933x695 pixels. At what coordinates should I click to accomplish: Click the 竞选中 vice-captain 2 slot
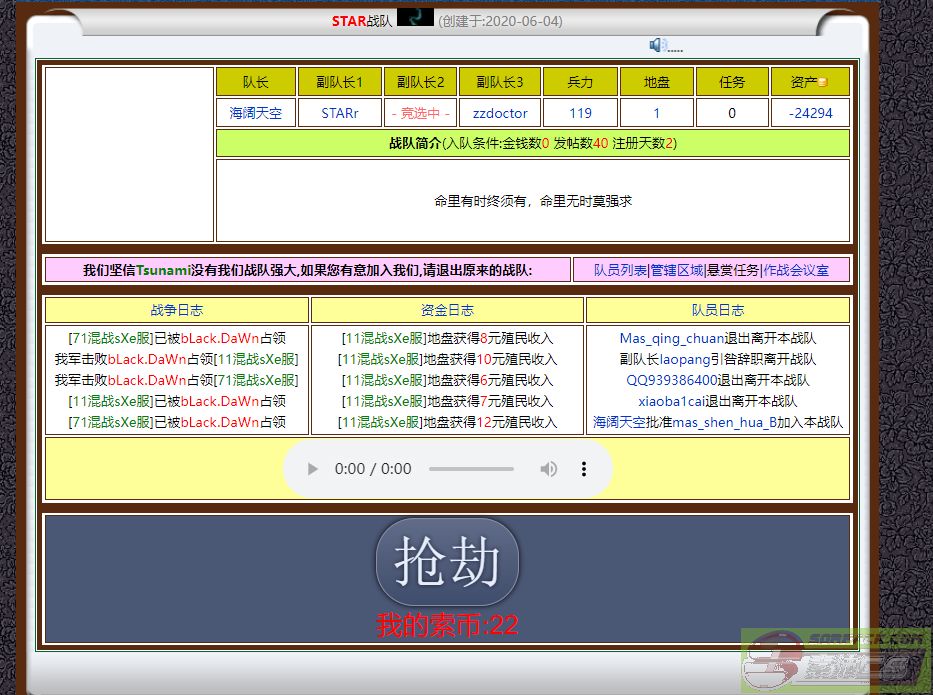[x=420, y=113]
